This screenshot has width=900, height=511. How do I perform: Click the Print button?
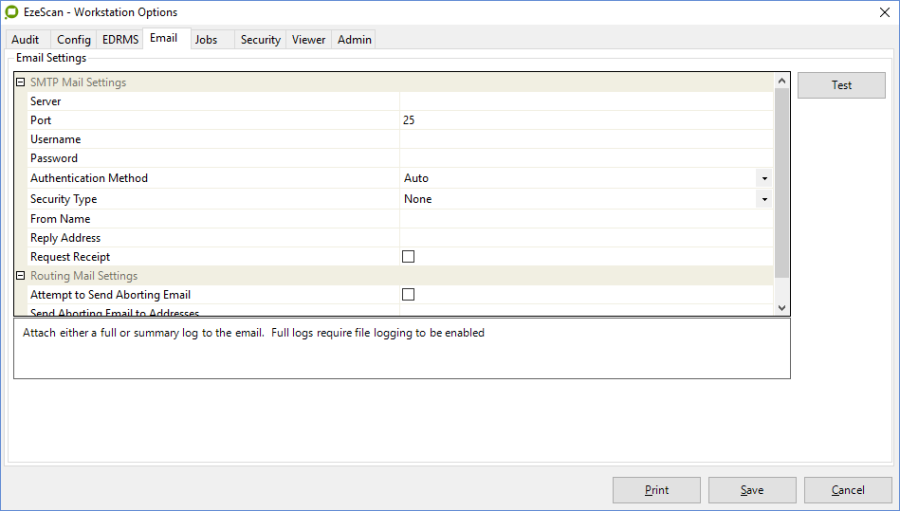656,490
